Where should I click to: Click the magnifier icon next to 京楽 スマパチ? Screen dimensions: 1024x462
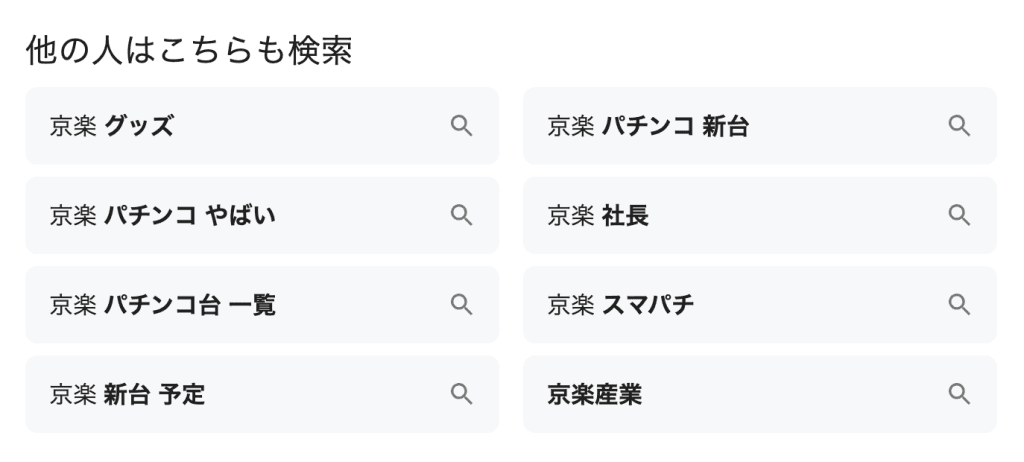pos(959,305)
